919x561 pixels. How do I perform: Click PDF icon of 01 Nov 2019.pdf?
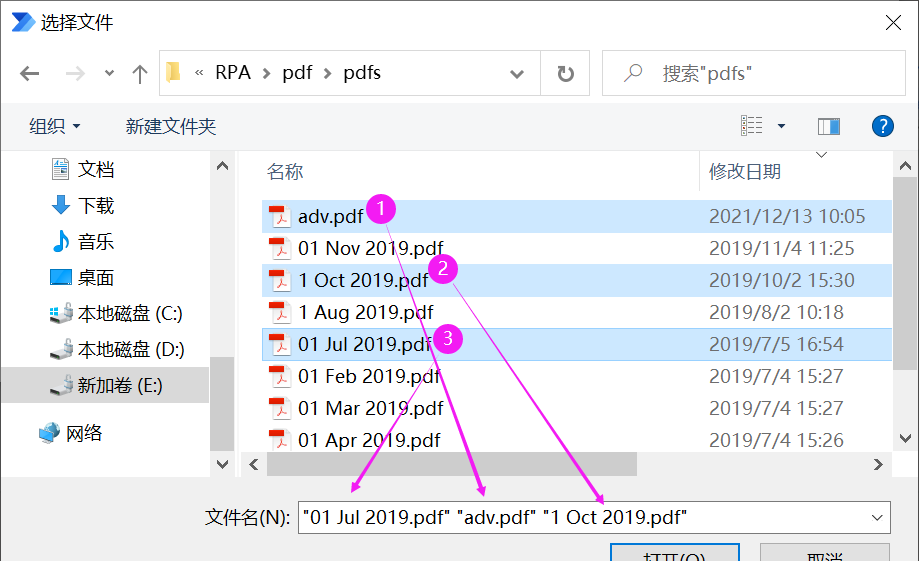click(x=280, y=249)
